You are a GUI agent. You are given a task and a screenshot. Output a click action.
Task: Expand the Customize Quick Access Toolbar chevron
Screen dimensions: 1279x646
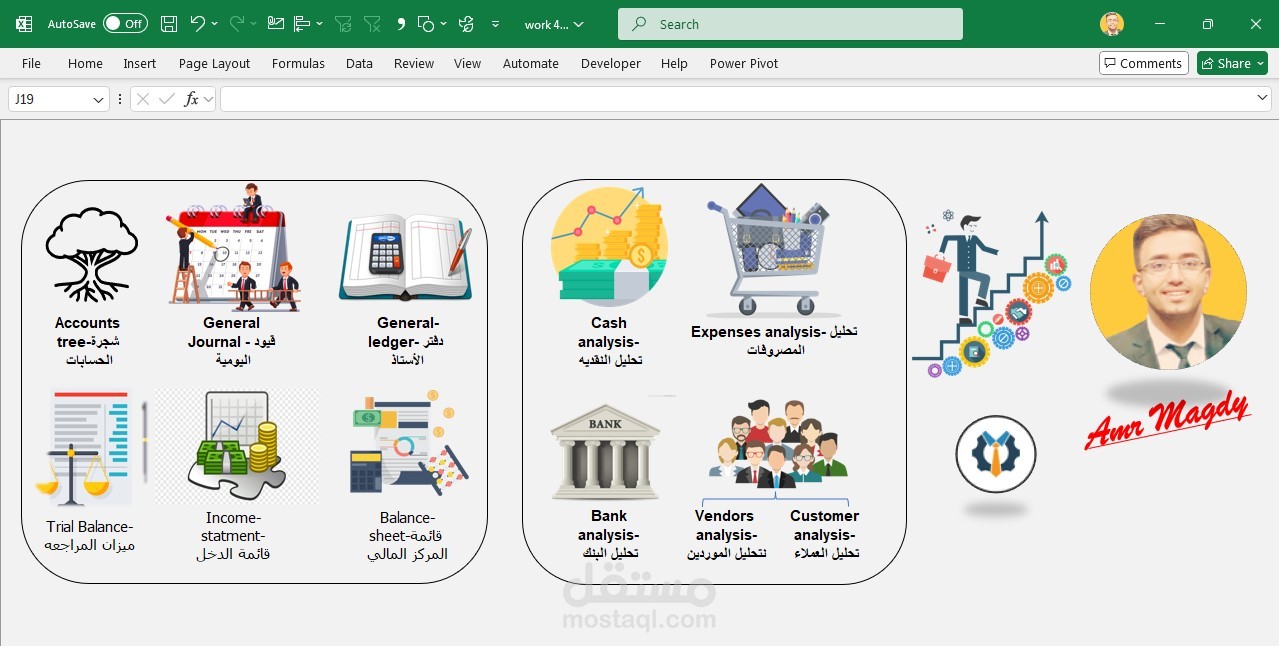pyautogui.click(x=495, y=23)
